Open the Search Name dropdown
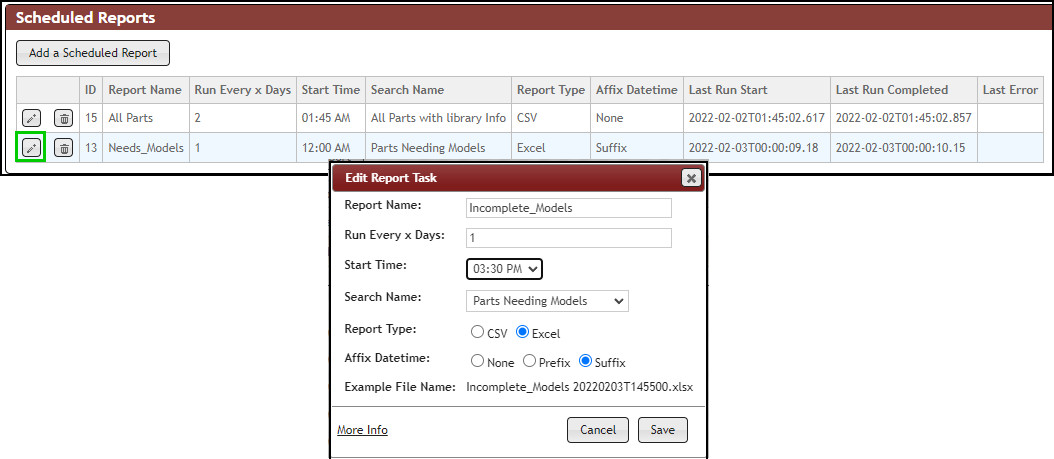Screen dimensions: 1054x459 click(547, 301)
